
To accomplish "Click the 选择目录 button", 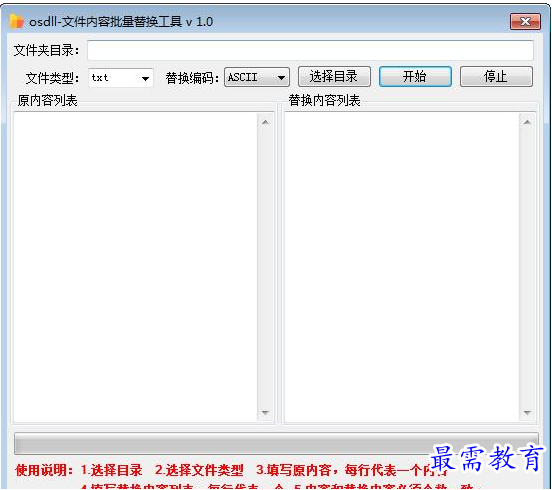I will coord(334,76).
